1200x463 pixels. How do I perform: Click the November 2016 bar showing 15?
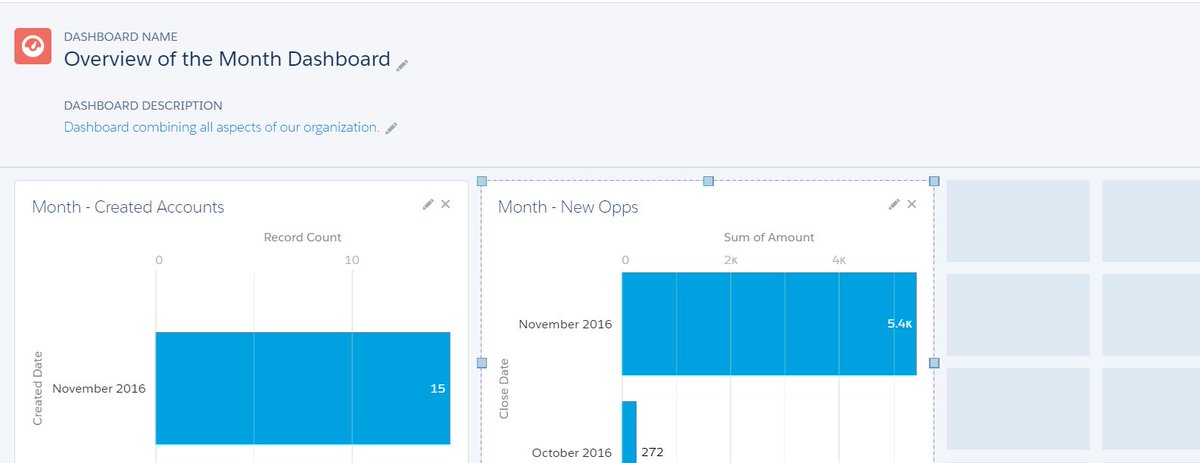pos(303,388)
